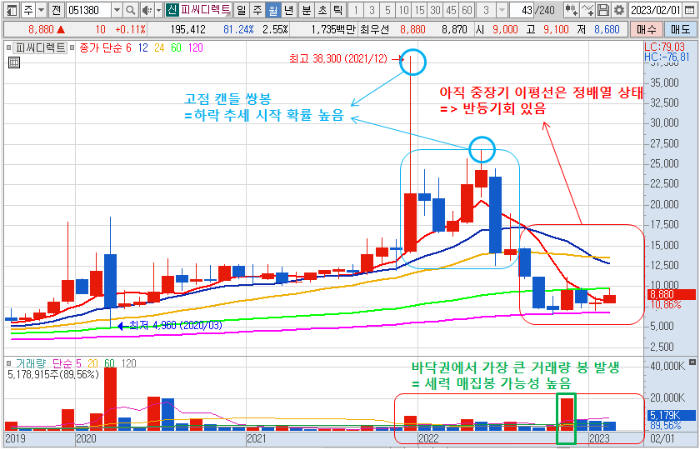The width and height of the screenshot is (700, 449).
Task: Select the 3 button beside 1
Action: 371,10
